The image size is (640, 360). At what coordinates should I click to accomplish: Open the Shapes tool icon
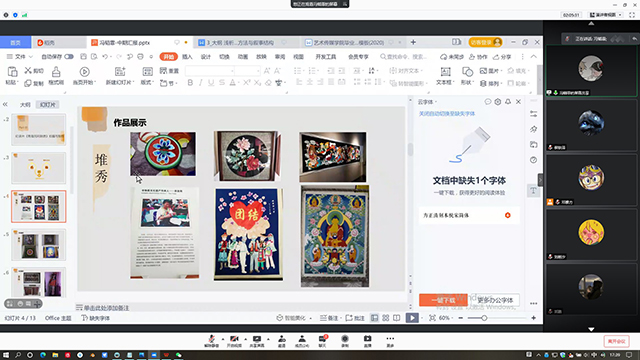tap(467, 72)
